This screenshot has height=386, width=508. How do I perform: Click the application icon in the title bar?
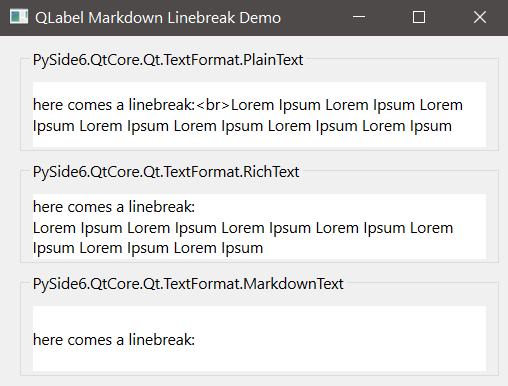tap(19, 17)
